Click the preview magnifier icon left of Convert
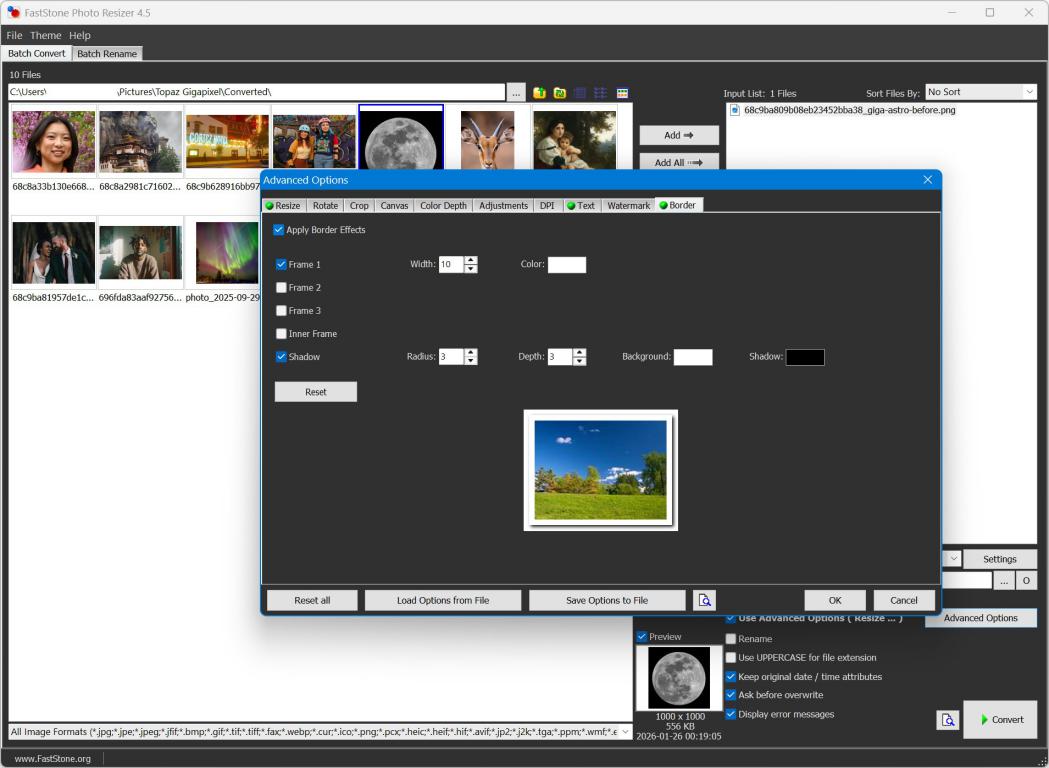1049x768 pixels. pyautogui.click(x=947, y=720)
